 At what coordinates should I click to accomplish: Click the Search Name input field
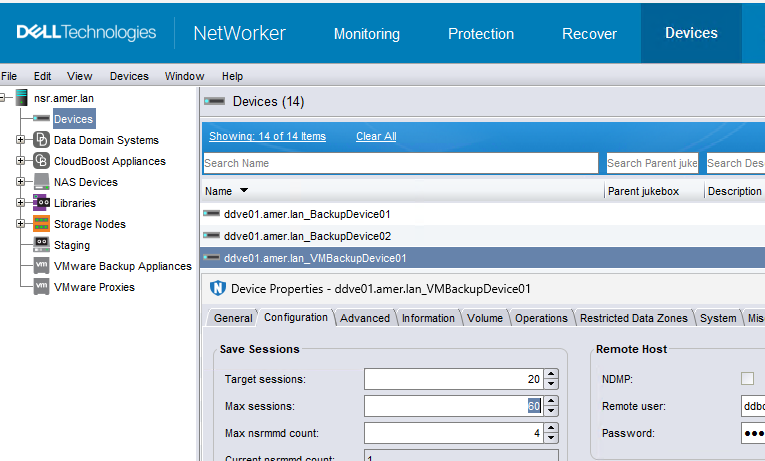[x=400, y=163]
